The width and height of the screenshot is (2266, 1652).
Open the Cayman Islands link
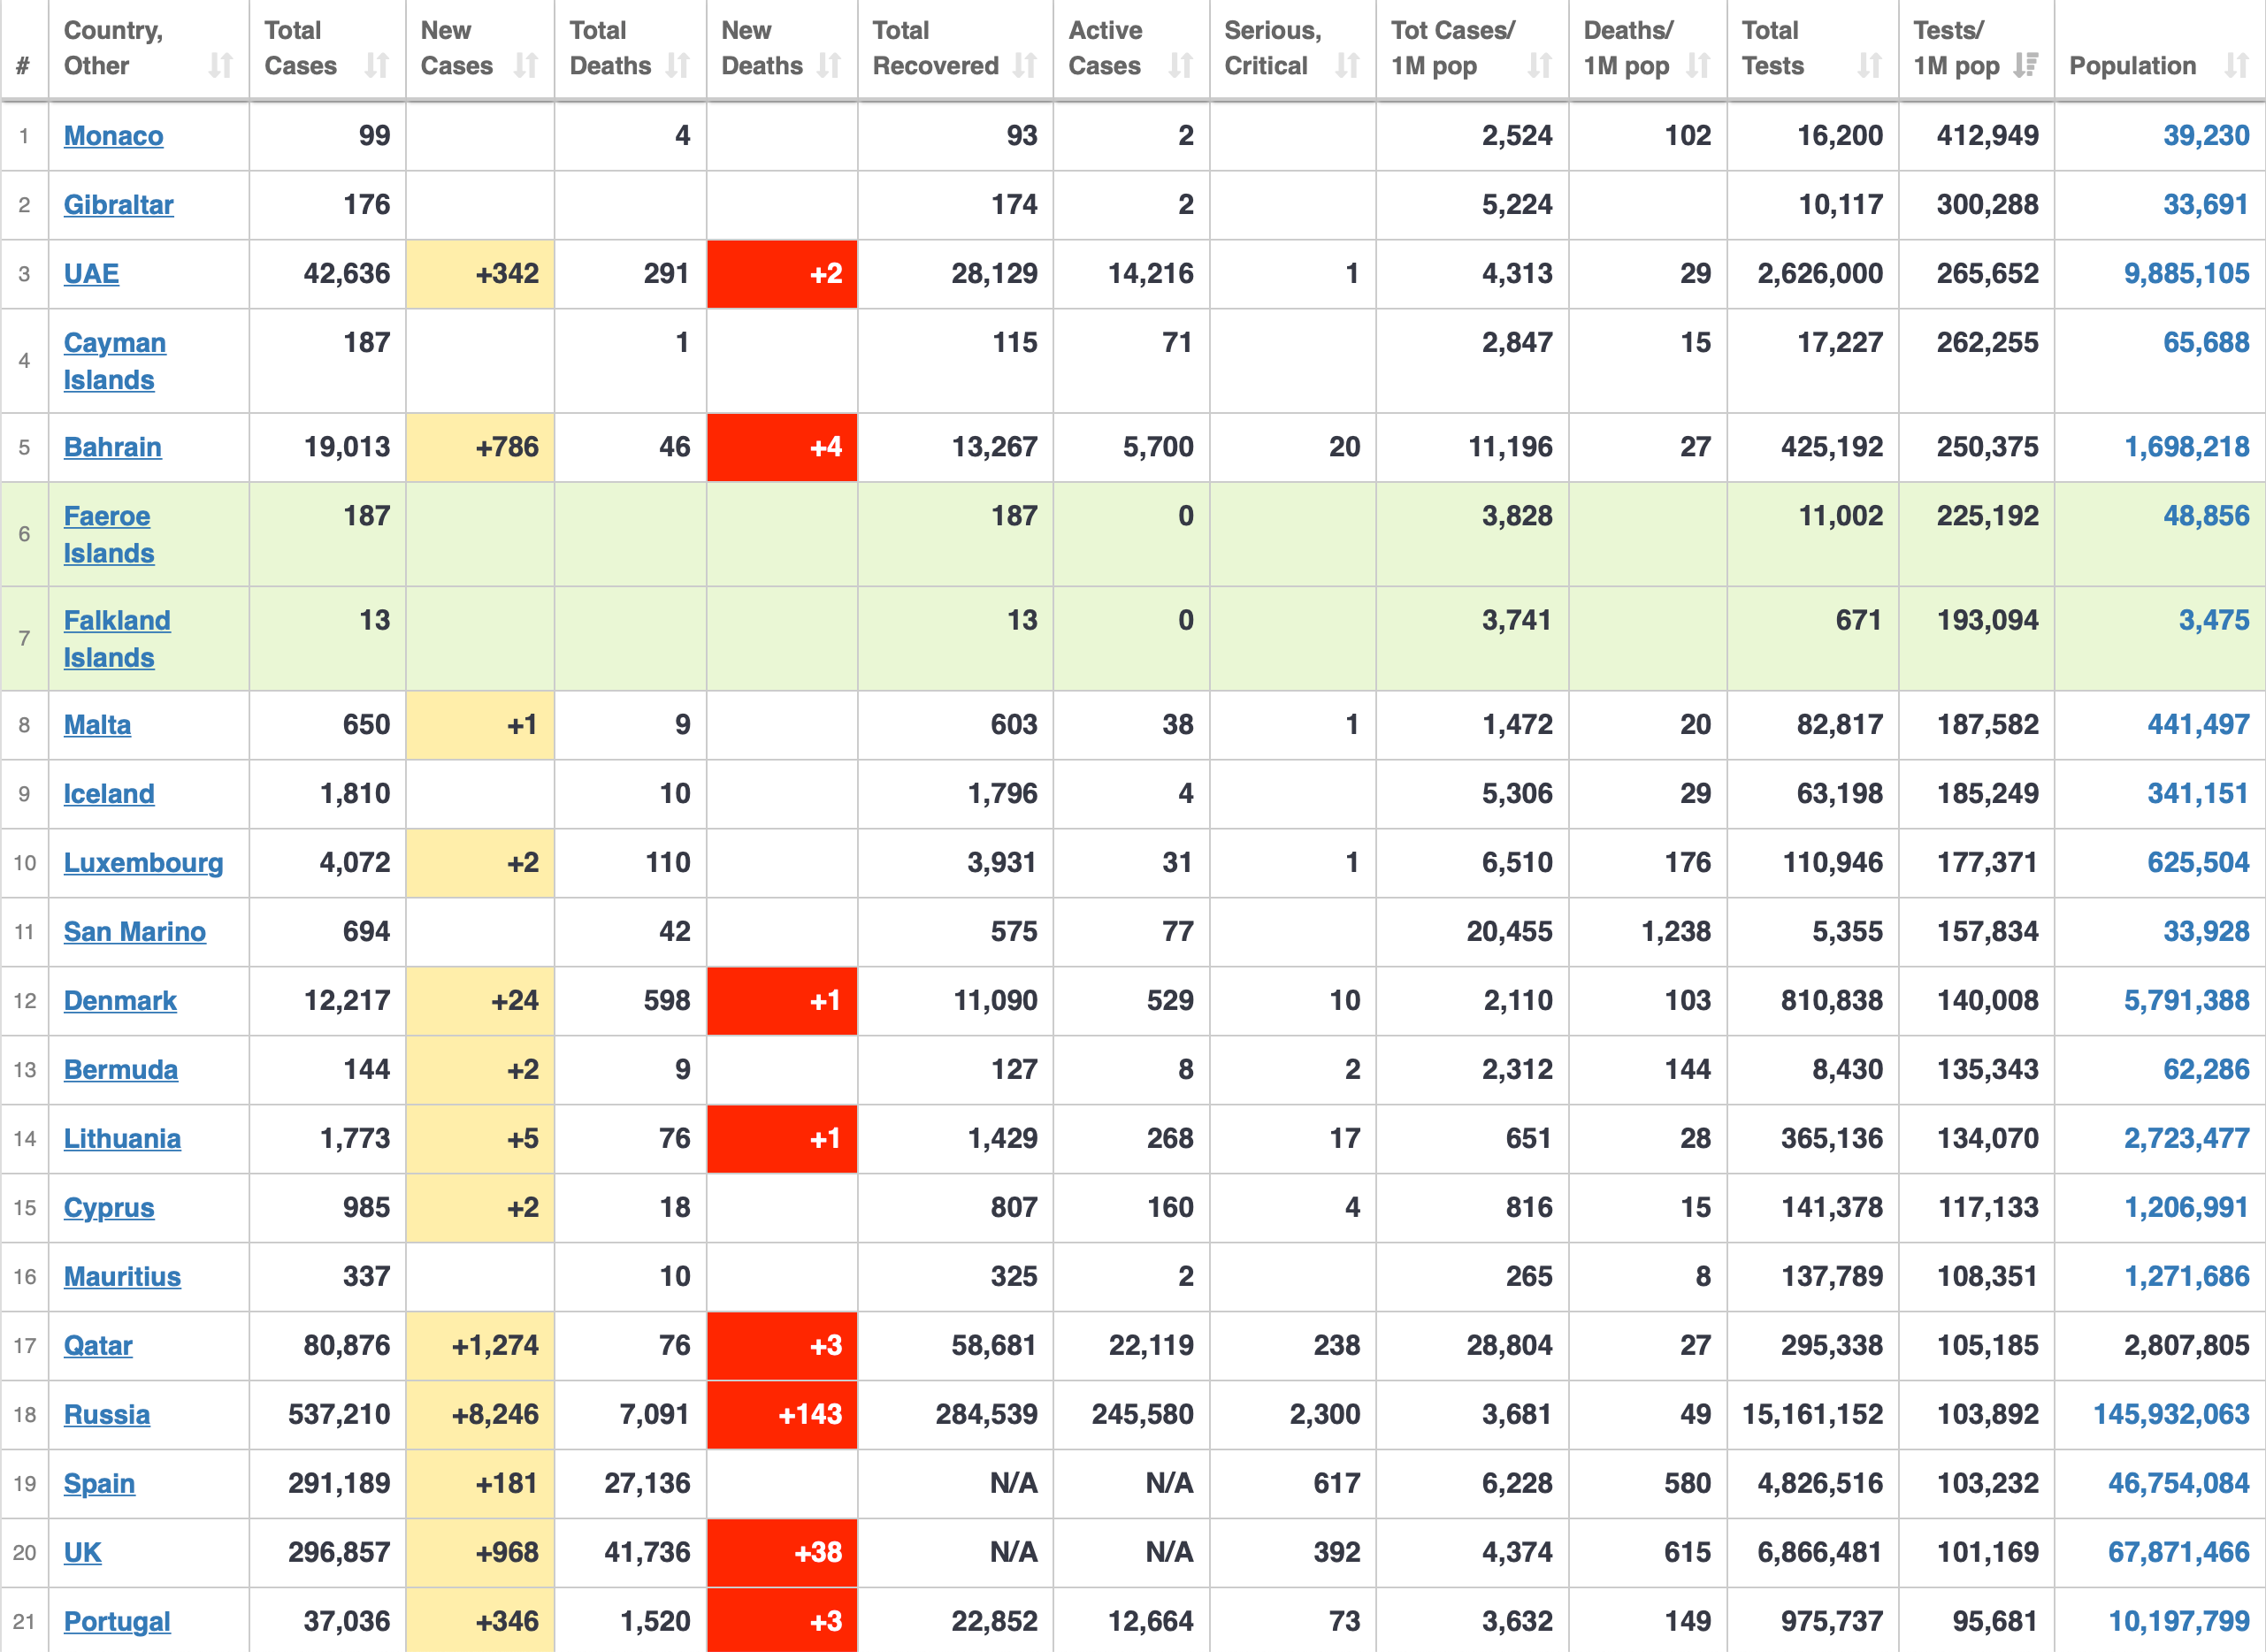115,361
